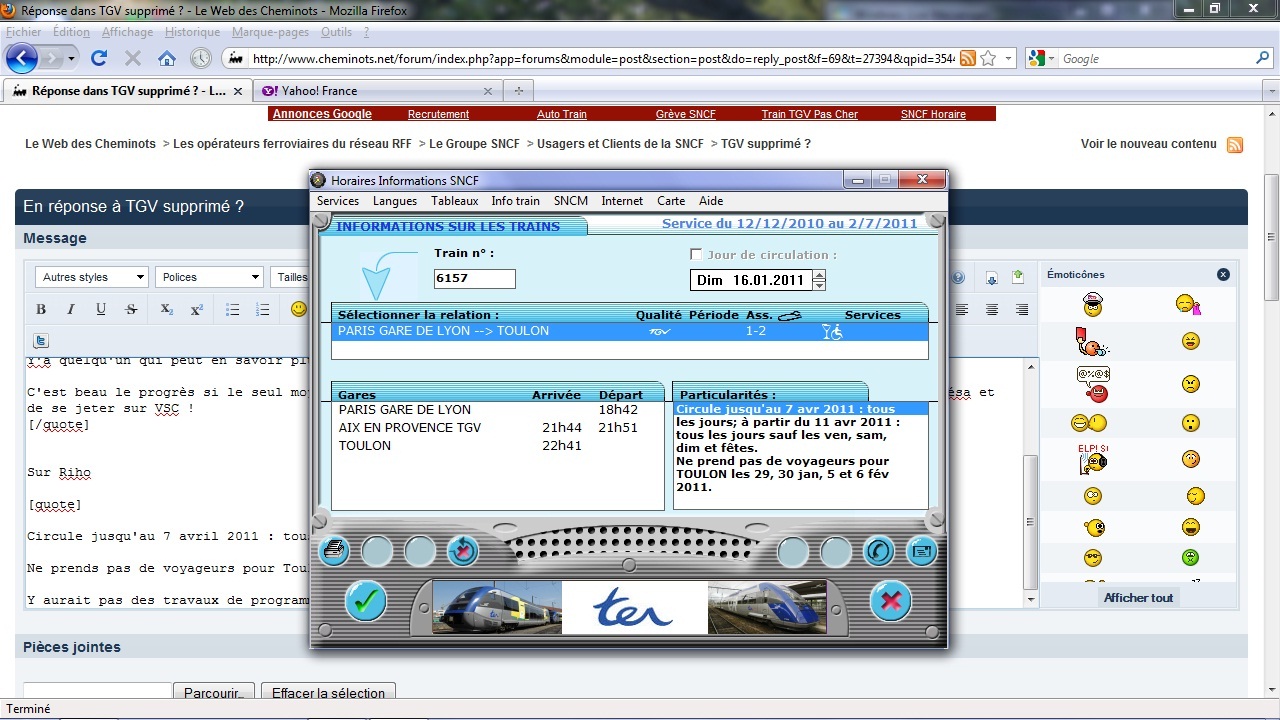
Task: Apply subscript formatting in forum editor
Action: click(x=167, y=309)
